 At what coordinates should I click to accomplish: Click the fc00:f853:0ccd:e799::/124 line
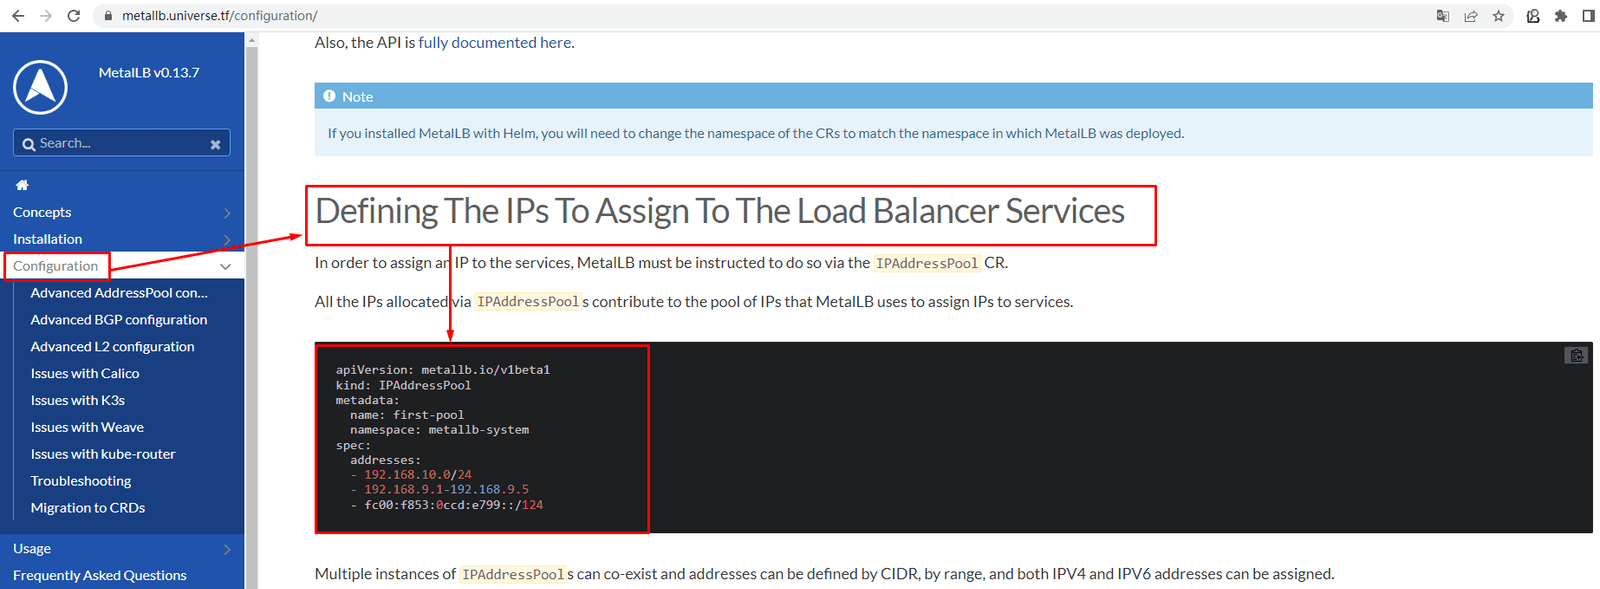pos(453,505)
